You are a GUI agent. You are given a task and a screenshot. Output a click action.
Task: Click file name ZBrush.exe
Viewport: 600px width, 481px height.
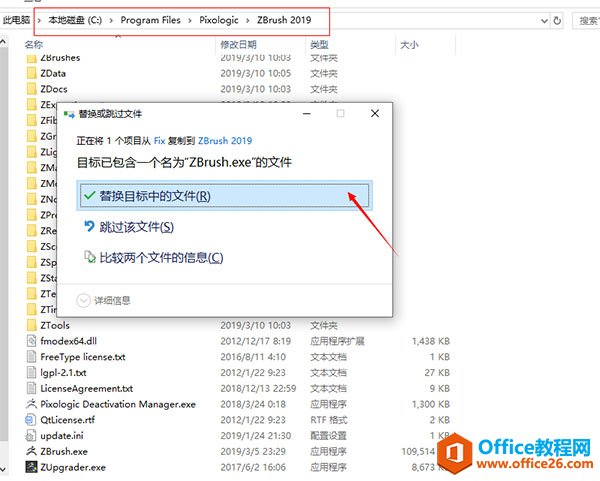point(64,452)
